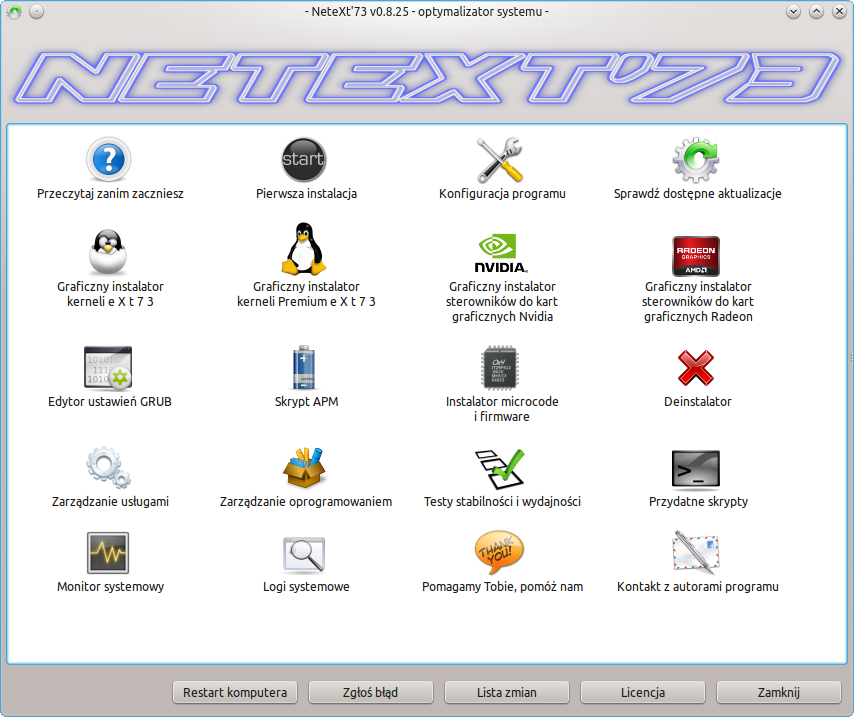Minimize the NeteXt'73 window
Viewport: 854px width, 717px height.
[x=793, y=11]
